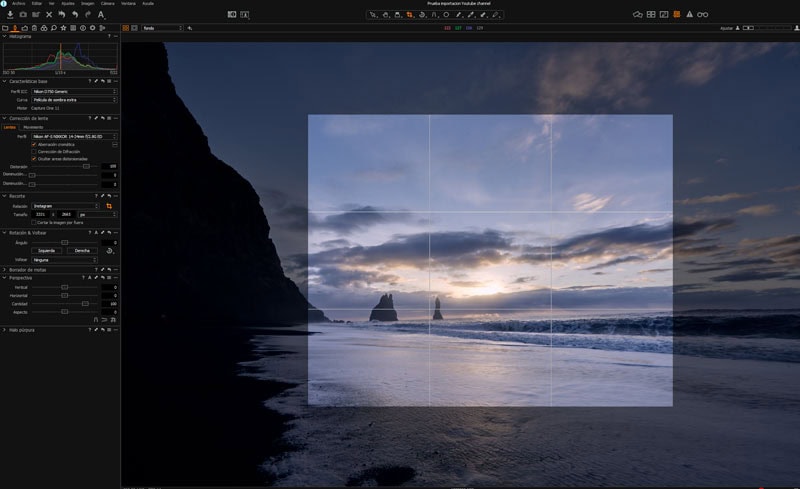The image size is (800, 489).
Task: Click the Derecha rotate button
Action: click(x=83, y=250)
